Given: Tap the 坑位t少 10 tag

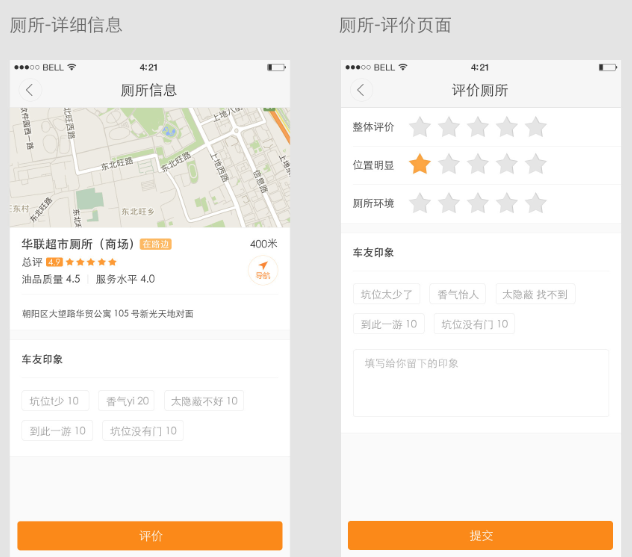Looking at the screenshot, I should 55,401.
